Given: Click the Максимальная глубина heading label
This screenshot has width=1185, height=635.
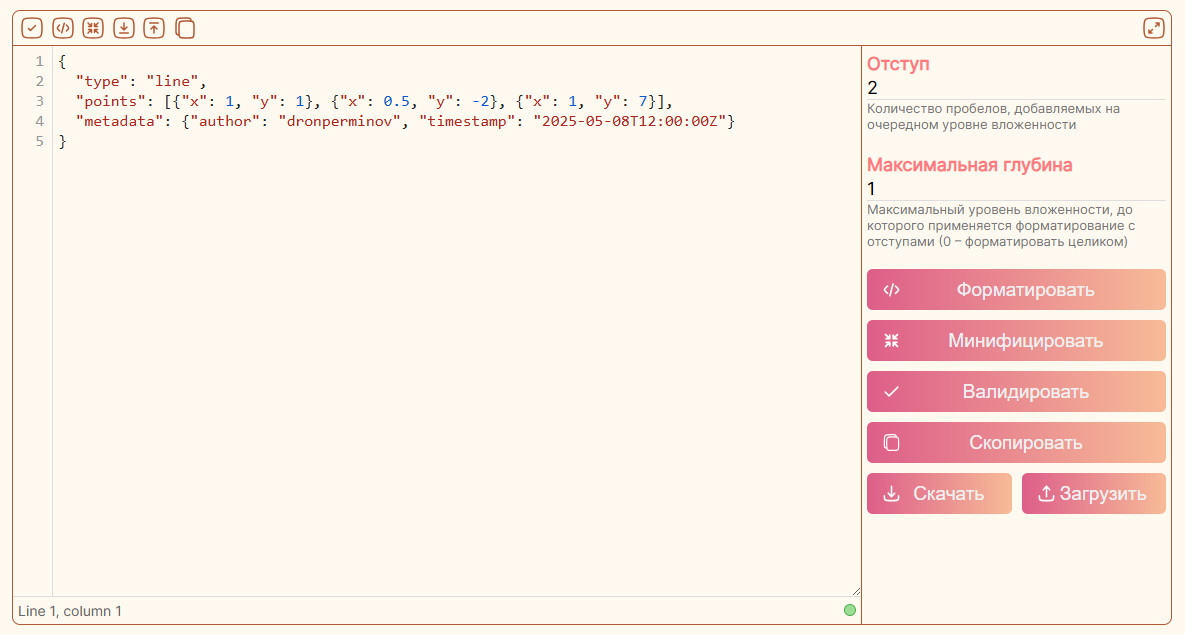Looking at the screenshot, I should tap(970, 165).
